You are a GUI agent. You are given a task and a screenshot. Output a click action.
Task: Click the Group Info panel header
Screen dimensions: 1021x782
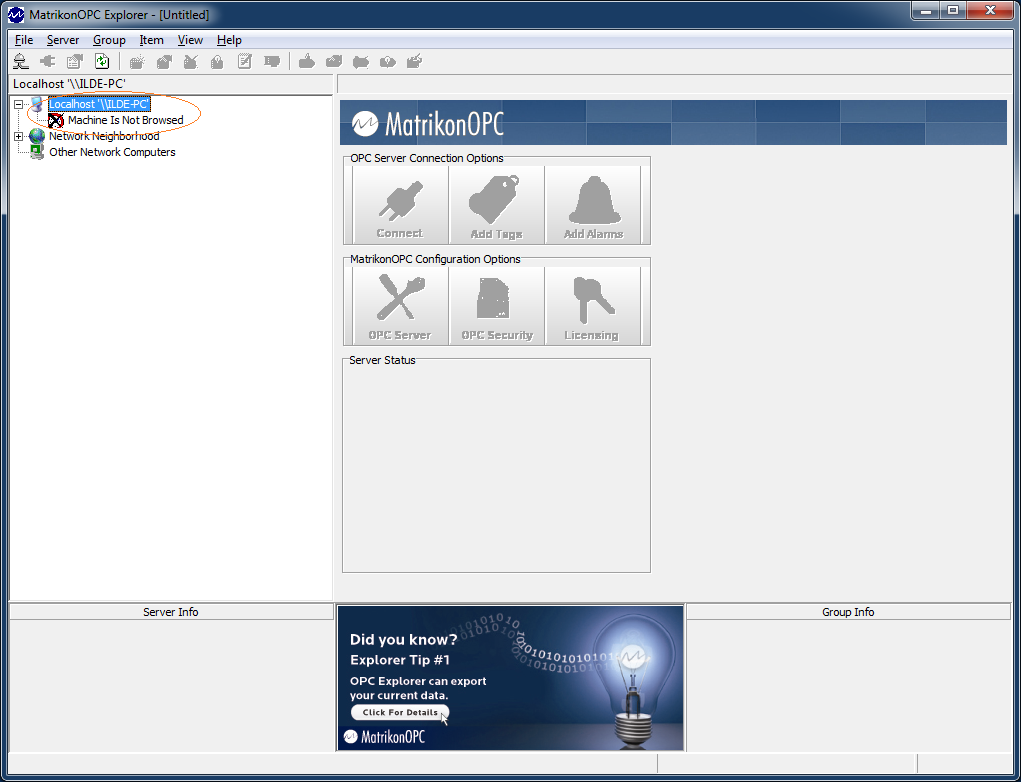(848, 612)
